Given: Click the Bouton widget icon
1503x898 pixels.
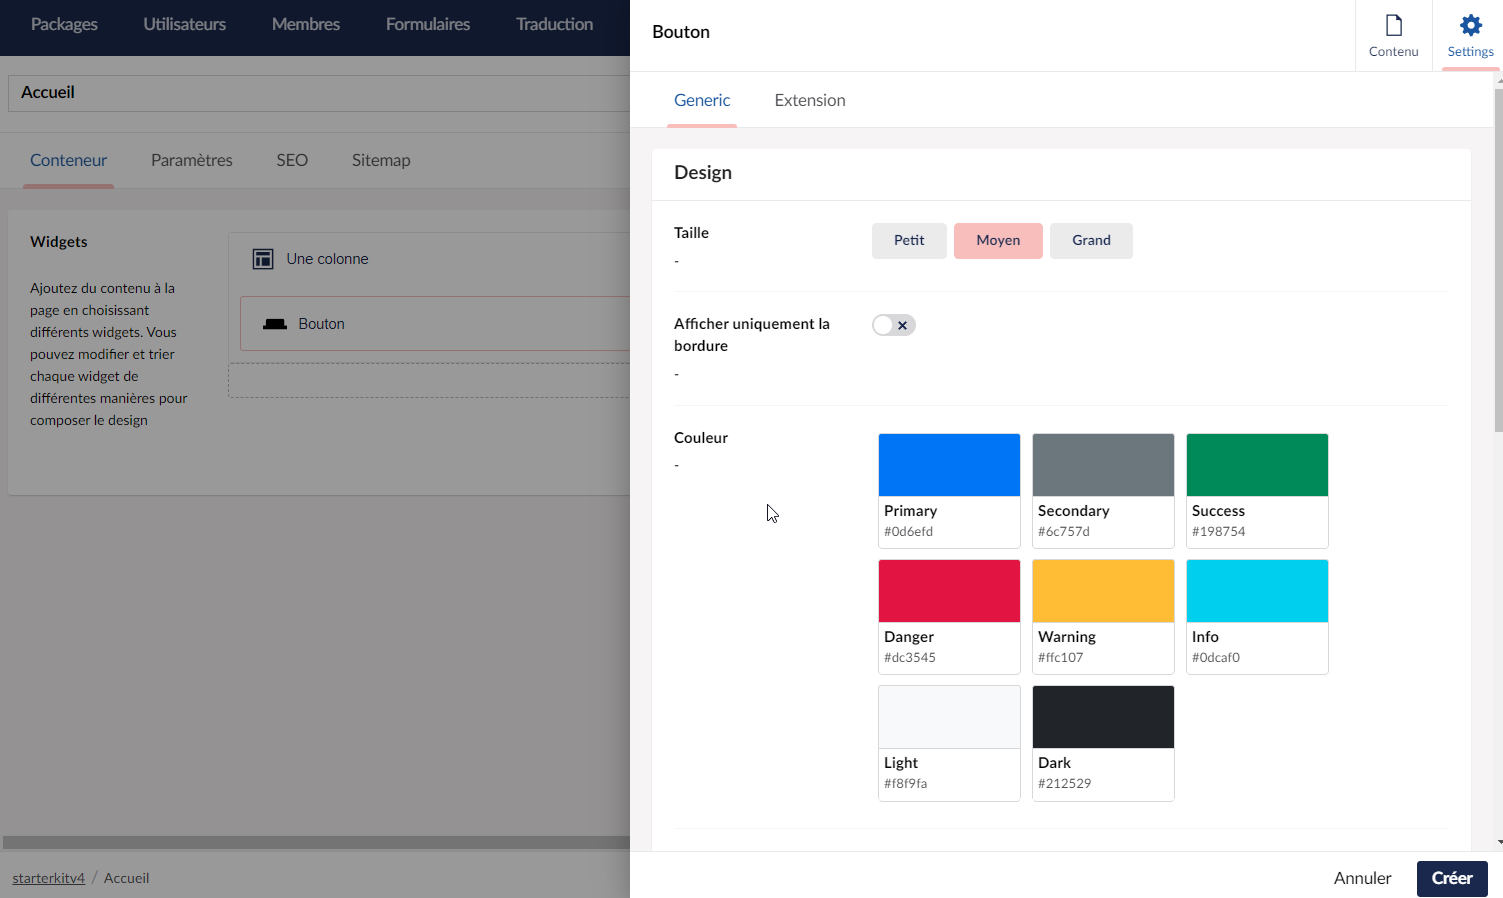Looking at the screenshot, I should click(275, 324).
